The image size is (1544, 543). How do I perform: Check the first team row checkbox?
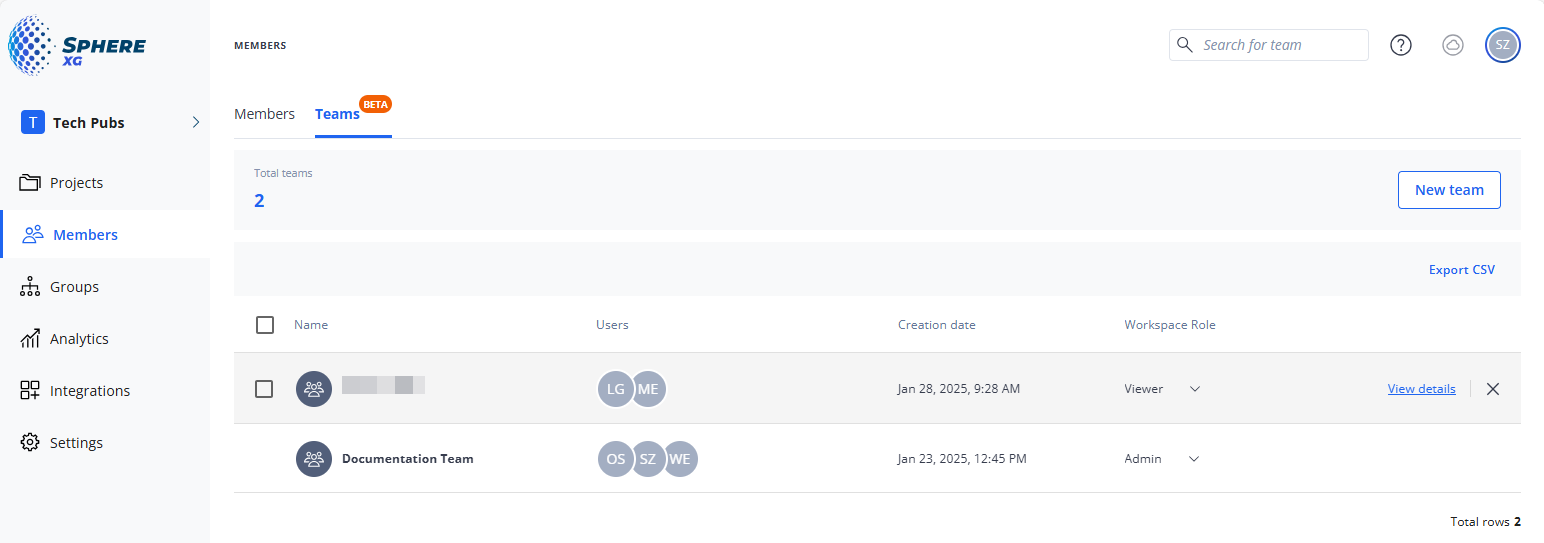[264, 389]
